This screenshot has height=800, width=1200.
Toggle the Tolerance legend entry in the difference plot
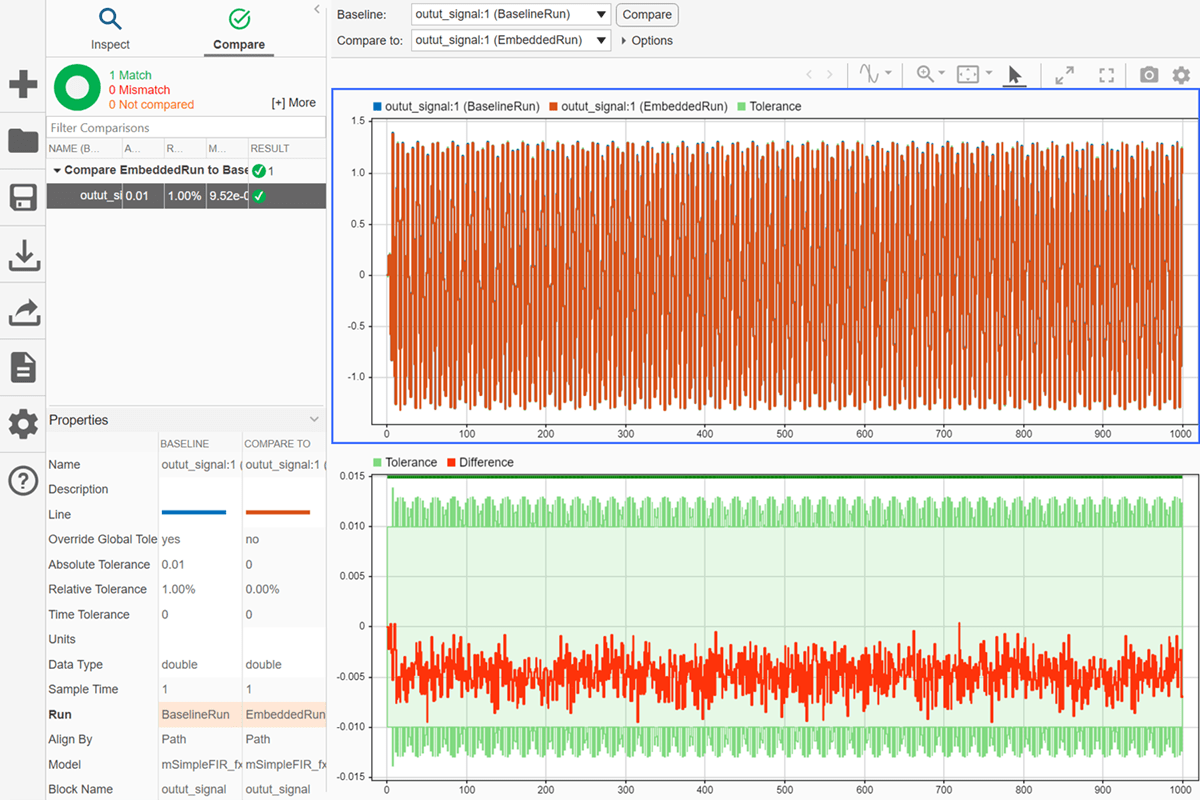tap(405, 462)
